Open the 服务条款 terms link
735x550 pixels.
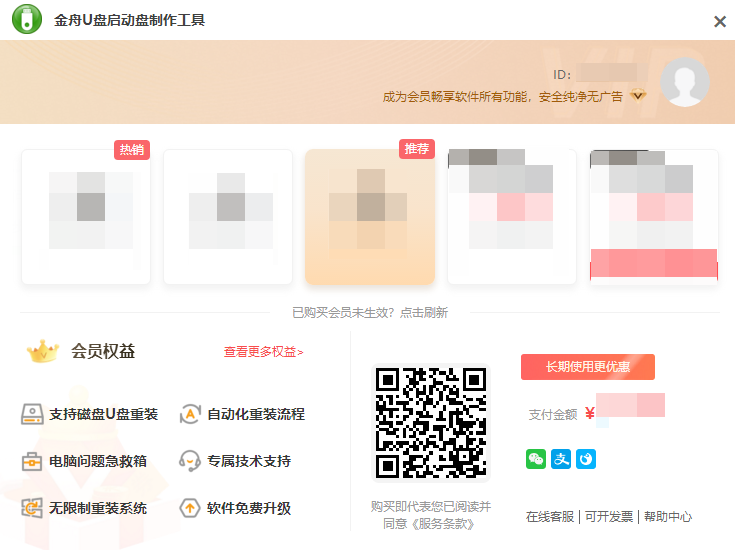[442, 524]
